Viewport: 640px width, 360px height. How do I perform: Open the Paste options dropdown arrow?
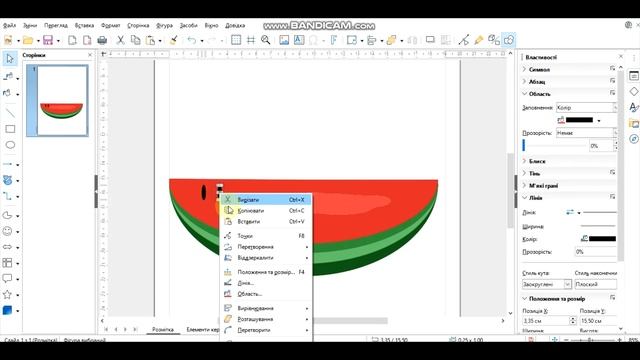click(x=160, y=40)
